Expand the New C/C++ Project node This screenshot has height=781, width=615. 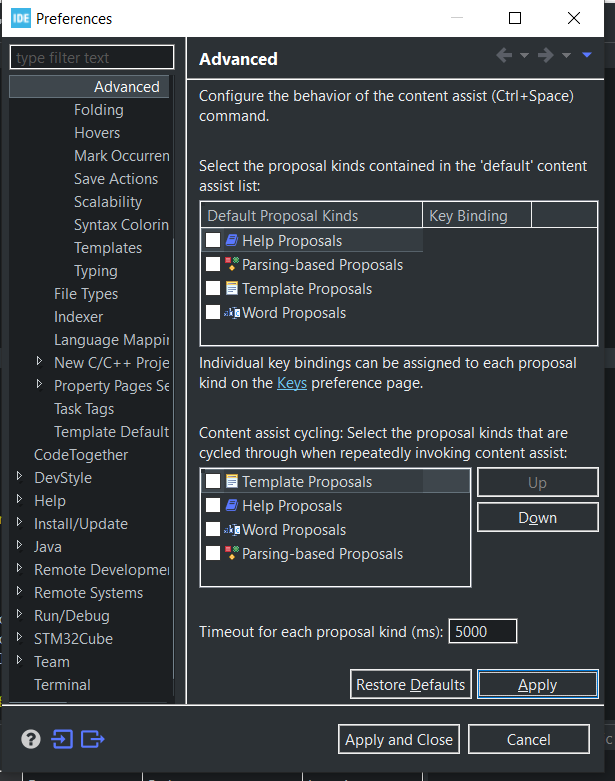pyautogui.click(x=39, y=362)
